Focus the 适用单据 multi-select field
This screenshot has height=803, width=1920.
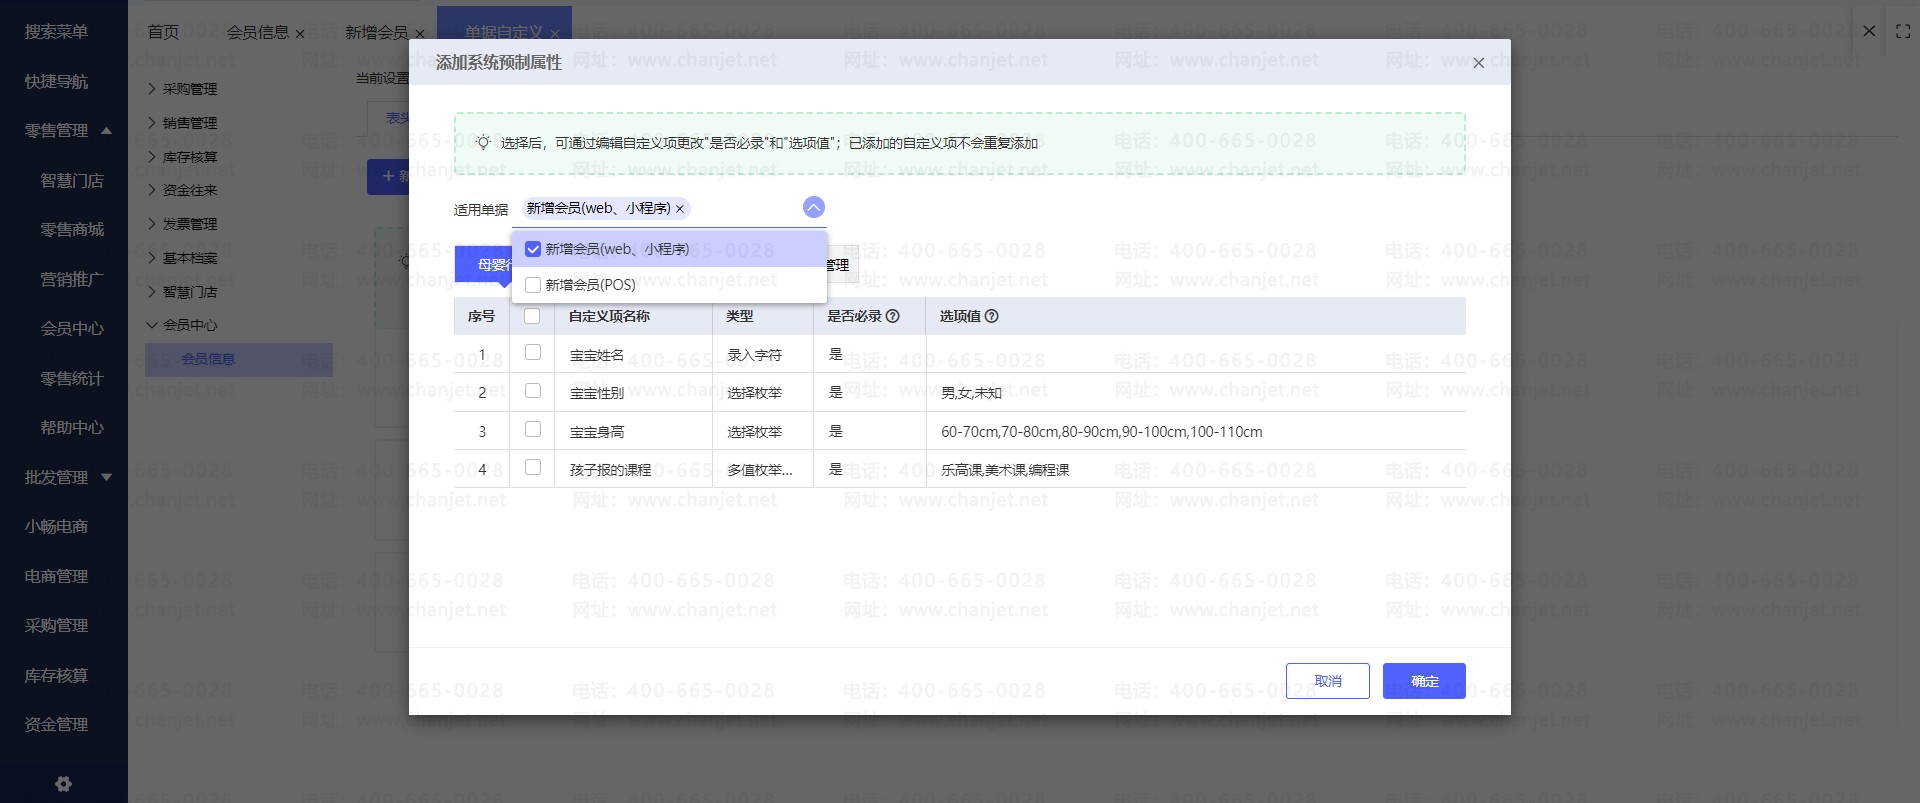tap(670, 209)
